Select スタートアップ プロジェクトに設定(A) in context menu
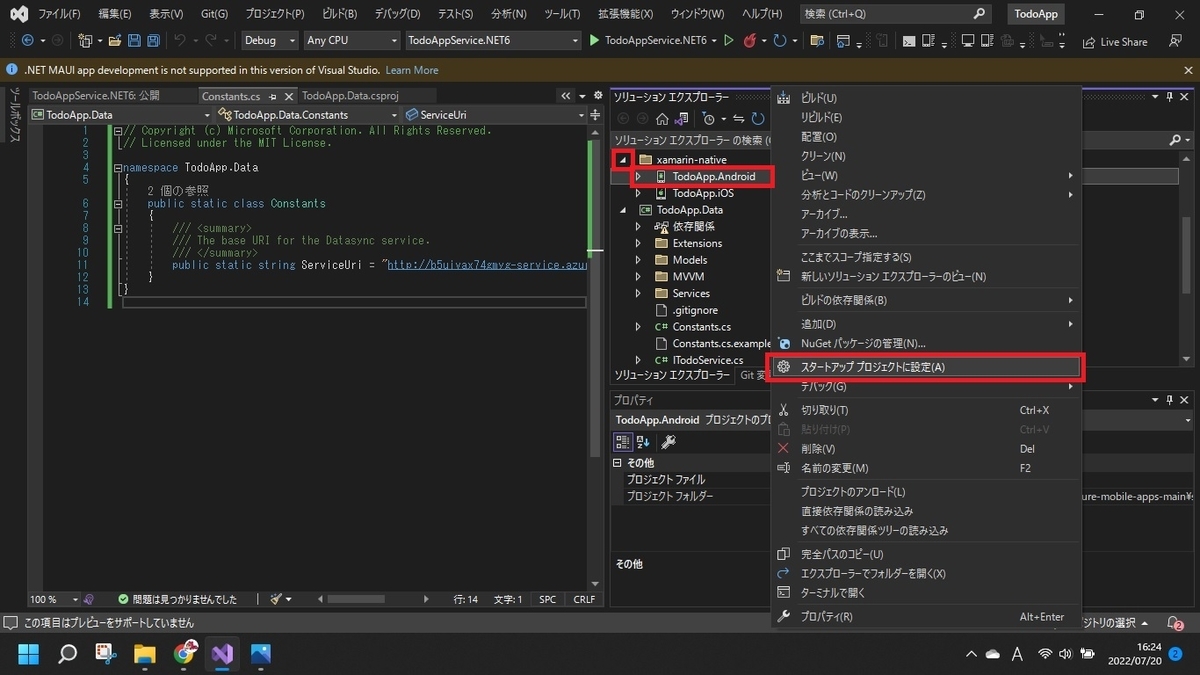Screen dimensions: 1200x675 [x=926, y=367]
